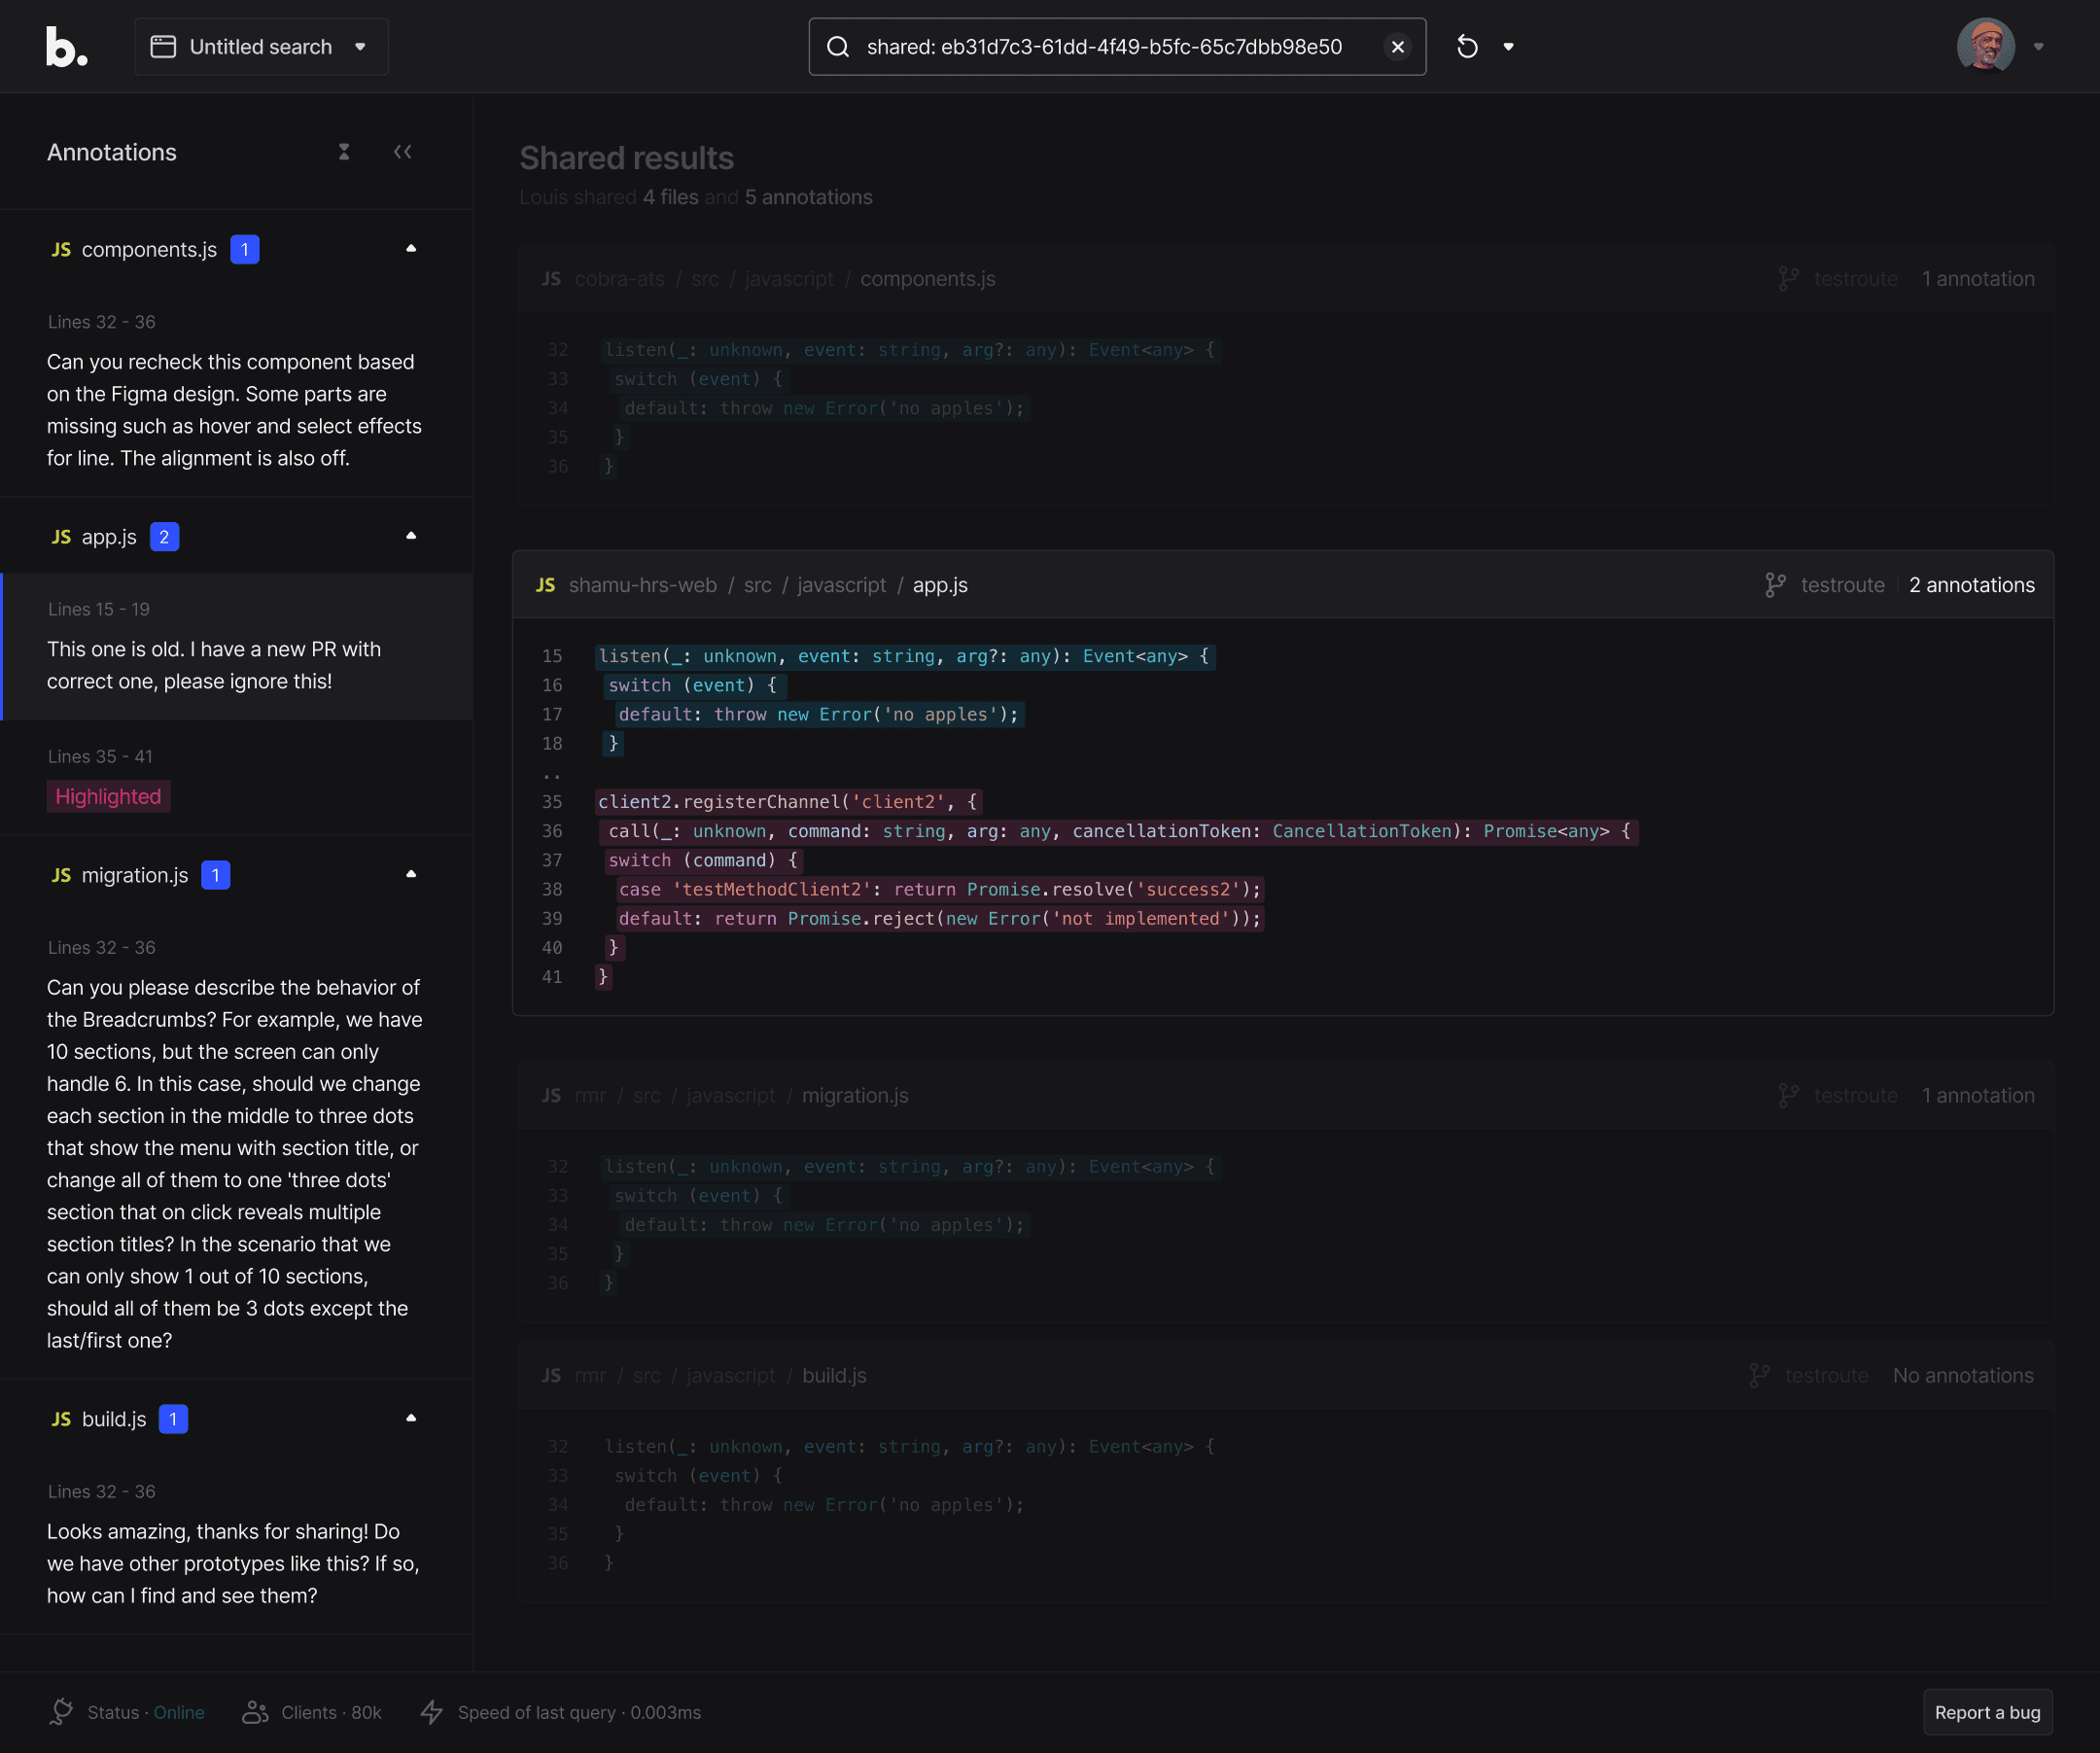Open the user account dropdown arrow

2038,47
